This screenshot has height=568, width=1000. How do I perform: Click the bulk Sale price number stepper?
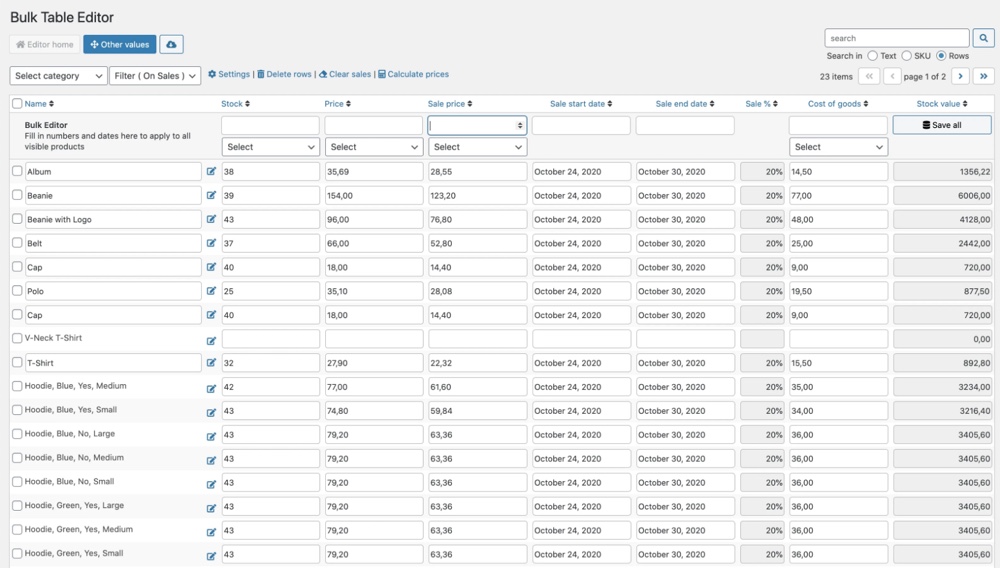tap(520, 125)
